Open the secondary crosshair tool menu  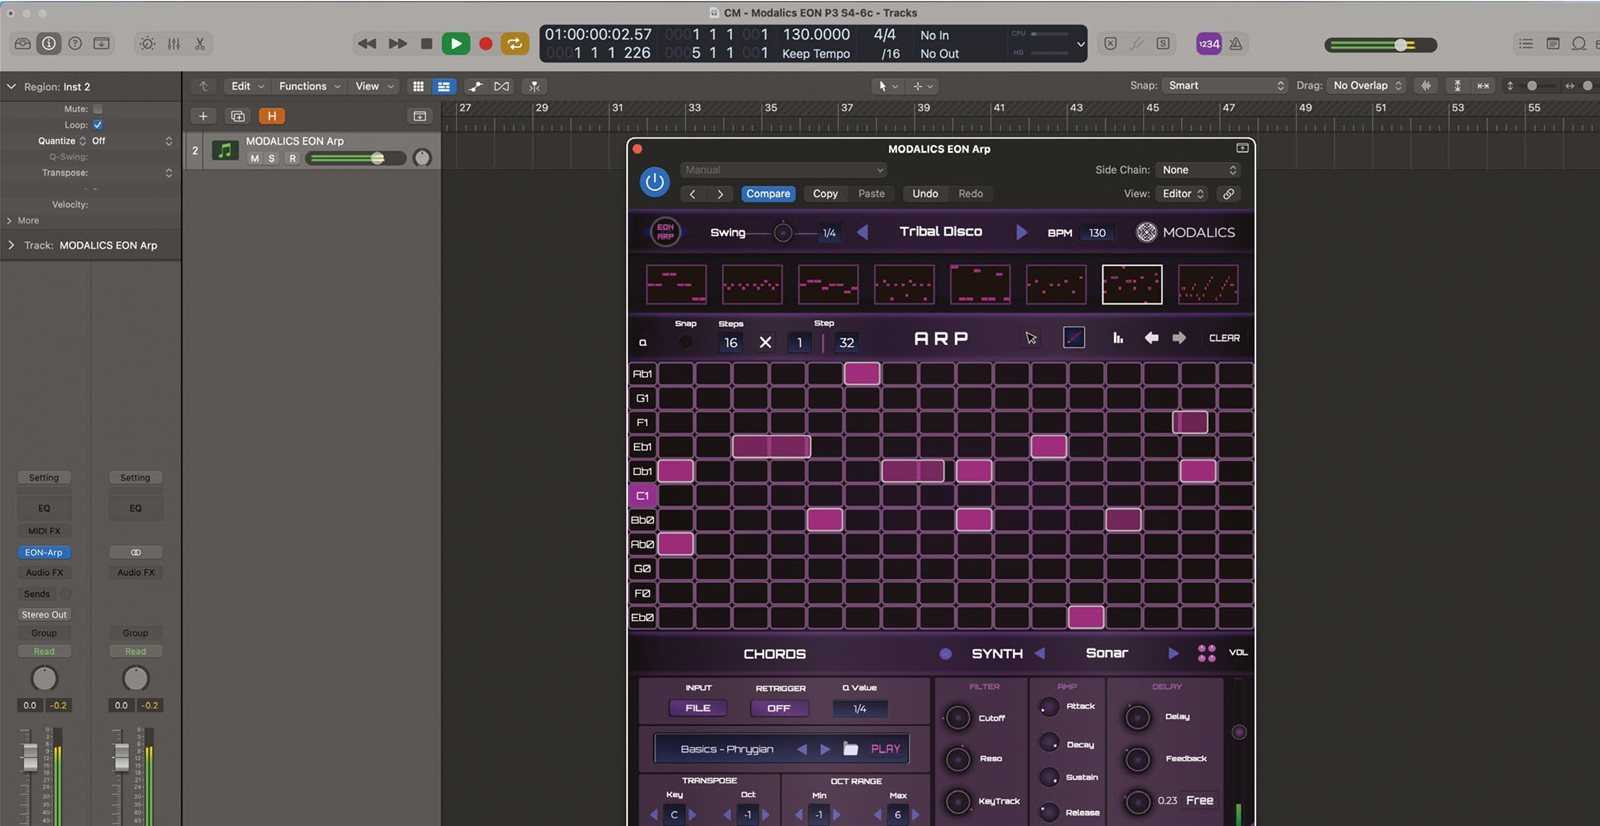[x=922, y=86]
